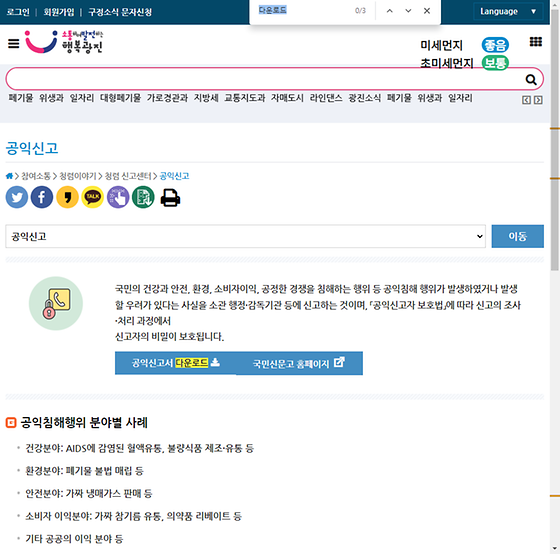Select the 지방세 keyword
The width and height of the screenshot is (560, 554).
[206, 98]
